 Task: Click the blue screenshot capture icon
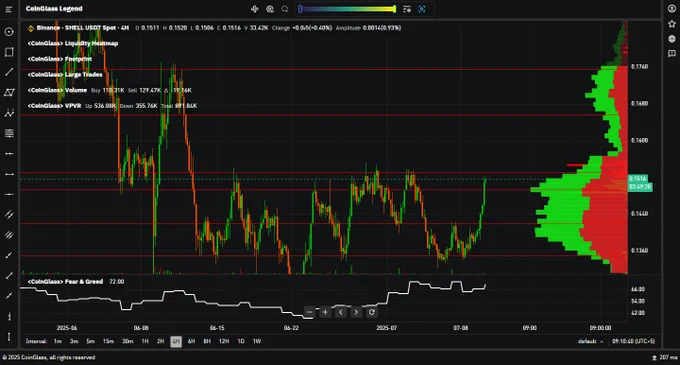[422, 9]
